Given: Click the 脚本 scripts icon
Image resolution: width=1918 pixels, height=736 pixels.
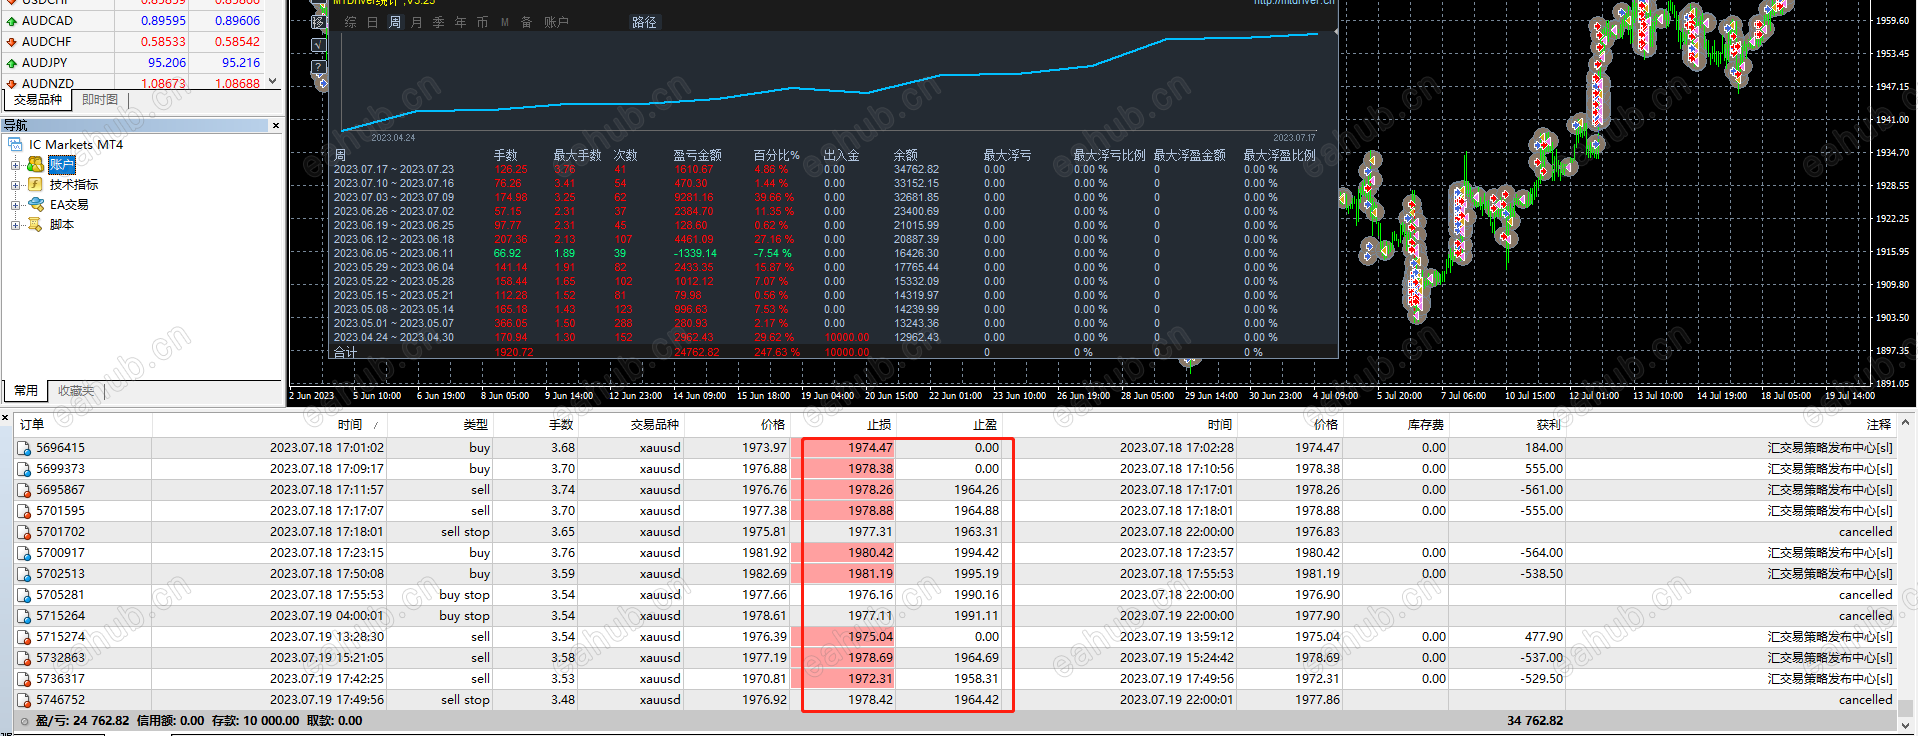Looking at the screenshot, I should (35, 224).
